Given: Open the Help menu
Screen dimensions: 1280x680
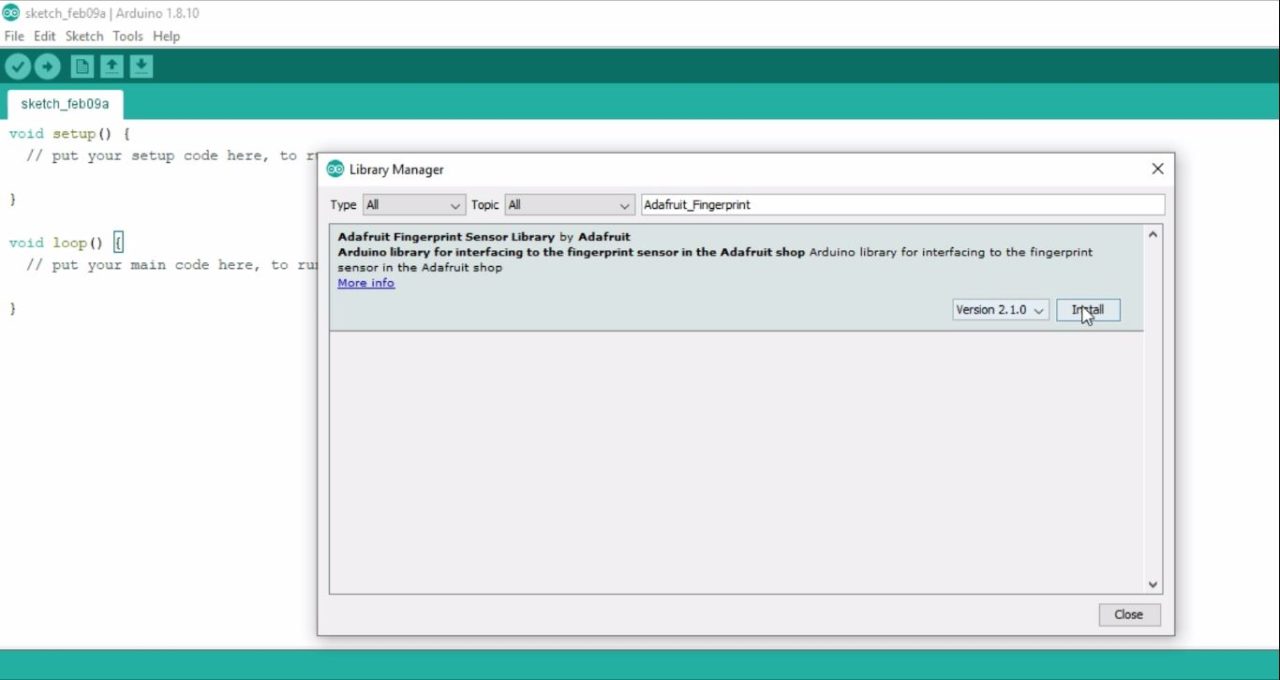Looking at the screenshot, I should point(166,36).
